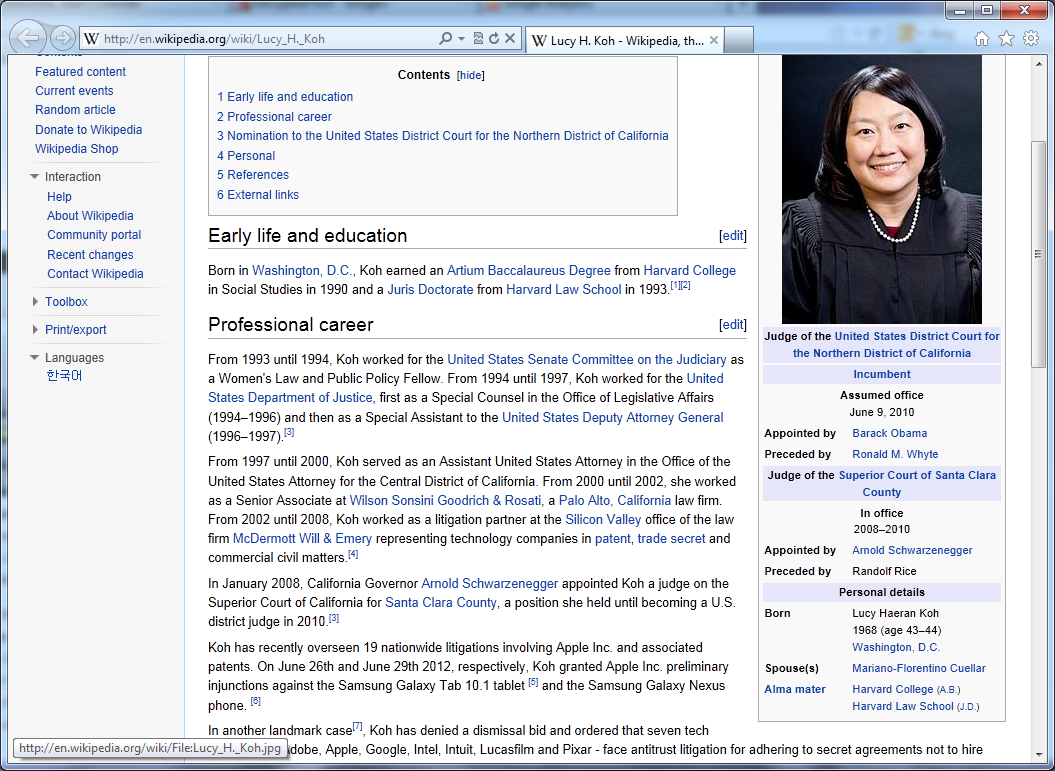Screen dimensions: 1055x771
Task: Follow the Palo Alto, California link
Action: coord(615,501)
